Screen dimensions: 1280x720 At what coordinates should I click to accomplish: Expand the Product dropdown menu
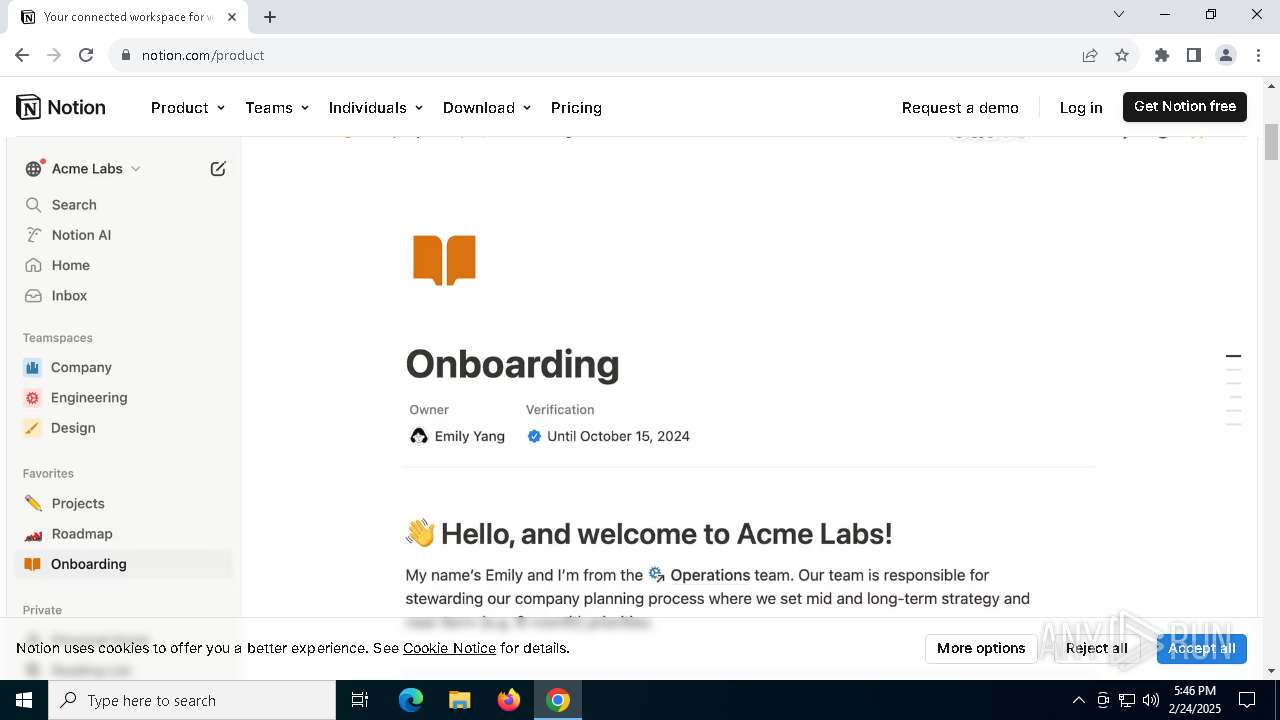(188, 108)
